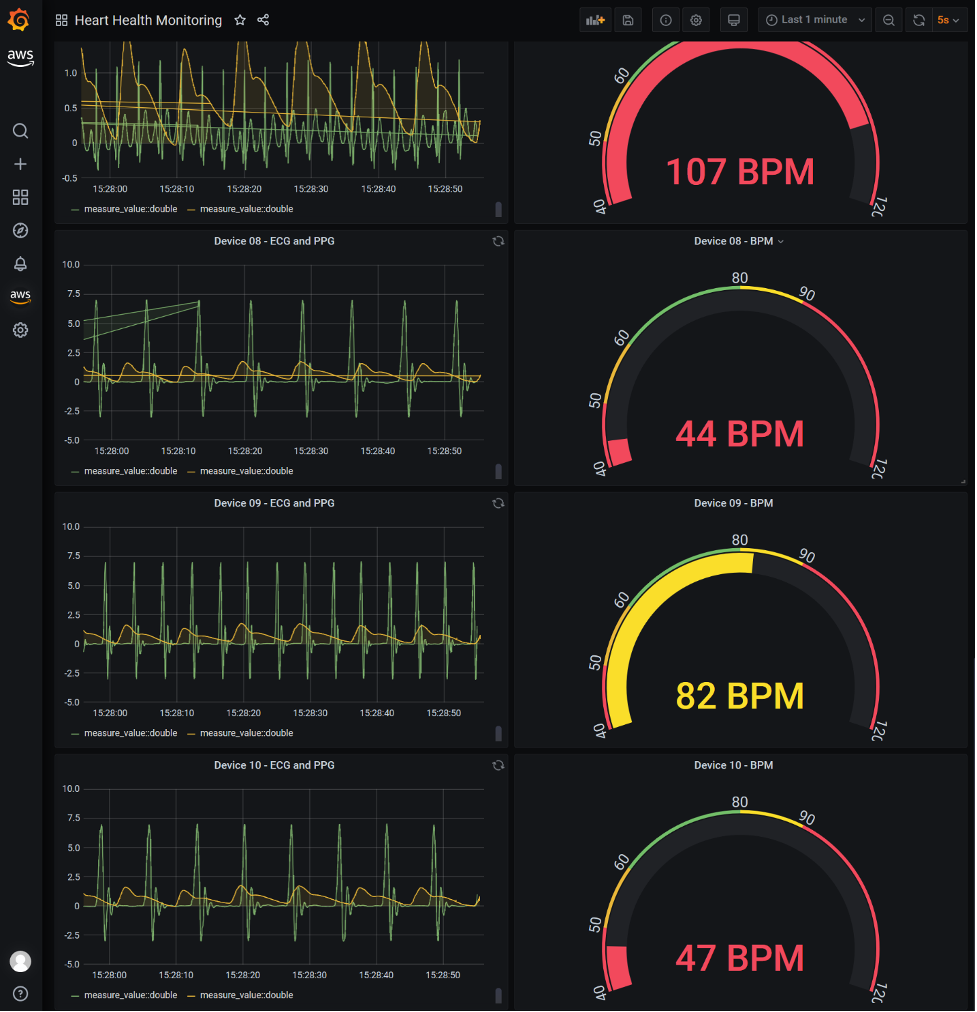This screenshot has height=1012, width=977.
Task: Click the Device 08 BPM panel resize handle
Action: pyautogui.click(x=963, y=481)
